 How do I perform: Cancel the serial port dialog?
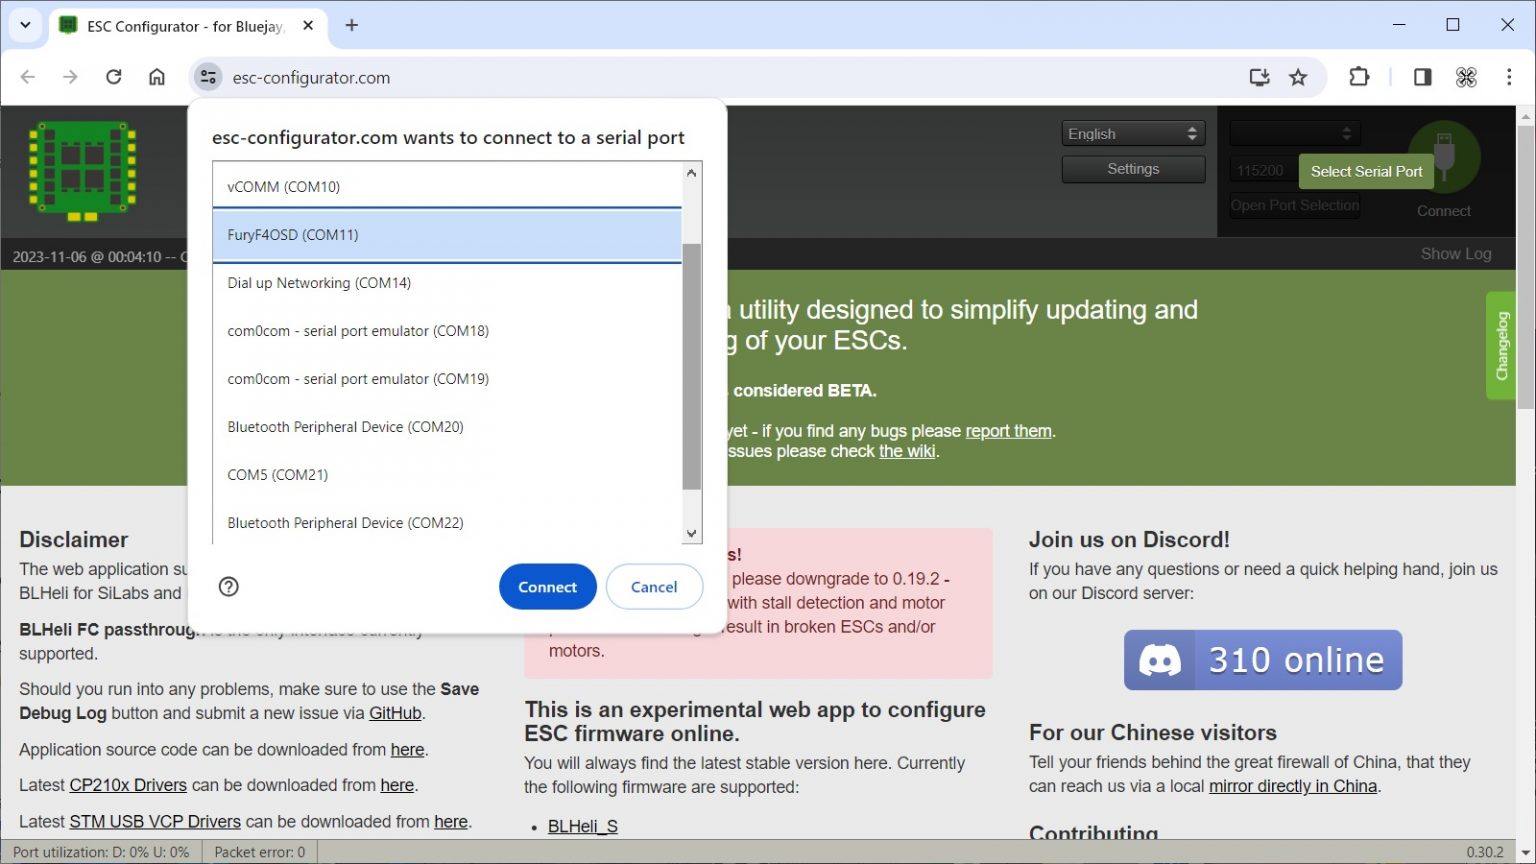click(x=654, y=587)
